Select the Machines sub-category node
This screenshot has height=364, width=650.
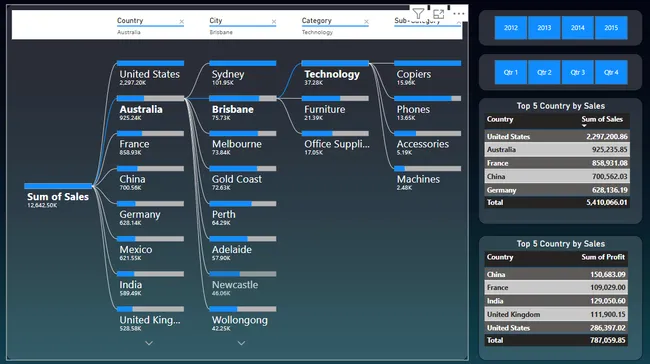click(x=427, y=179)
